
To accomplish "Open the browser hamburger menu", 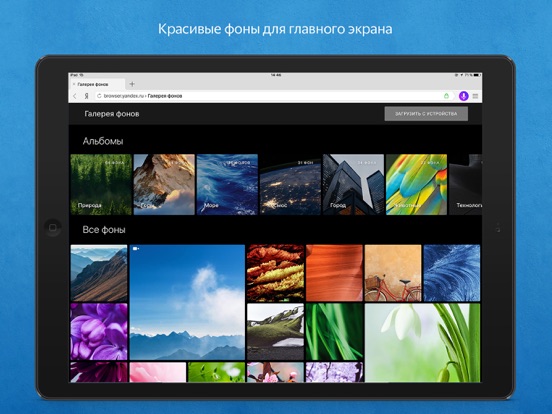I will pyautogui.click(x=475, y=96).
